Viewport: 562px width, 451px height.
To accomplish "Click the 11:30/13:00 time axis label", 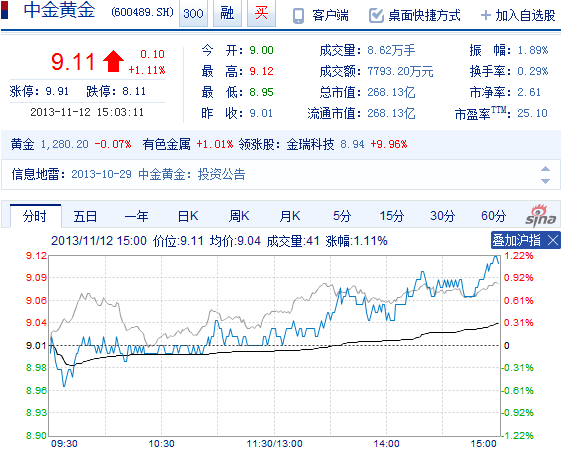I will pos(275,443).
